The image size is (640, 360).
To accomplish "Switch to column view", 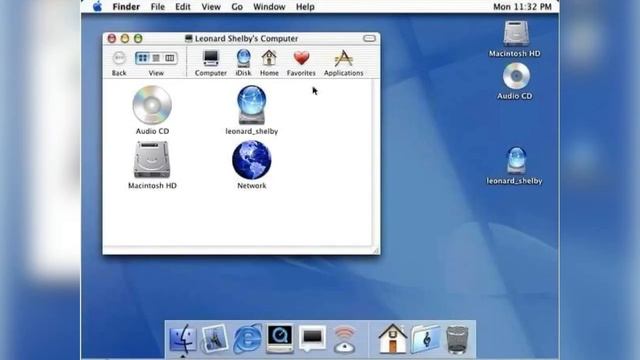I will (170, 58).
